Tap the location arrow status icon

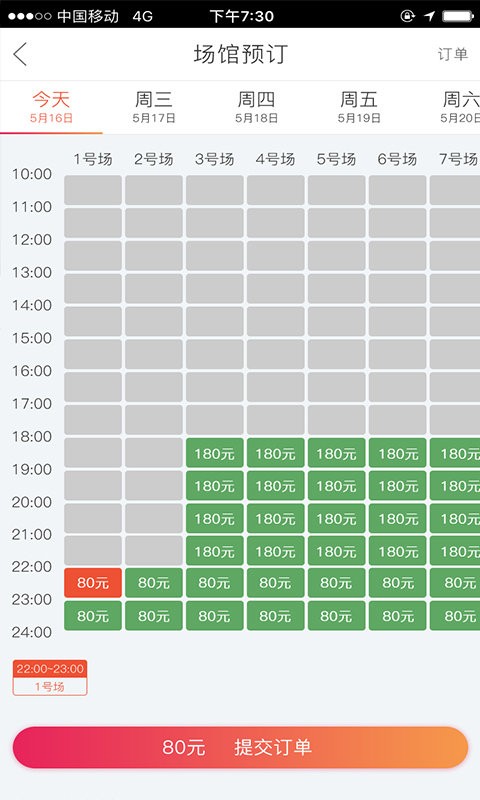[x=430, y=16]
